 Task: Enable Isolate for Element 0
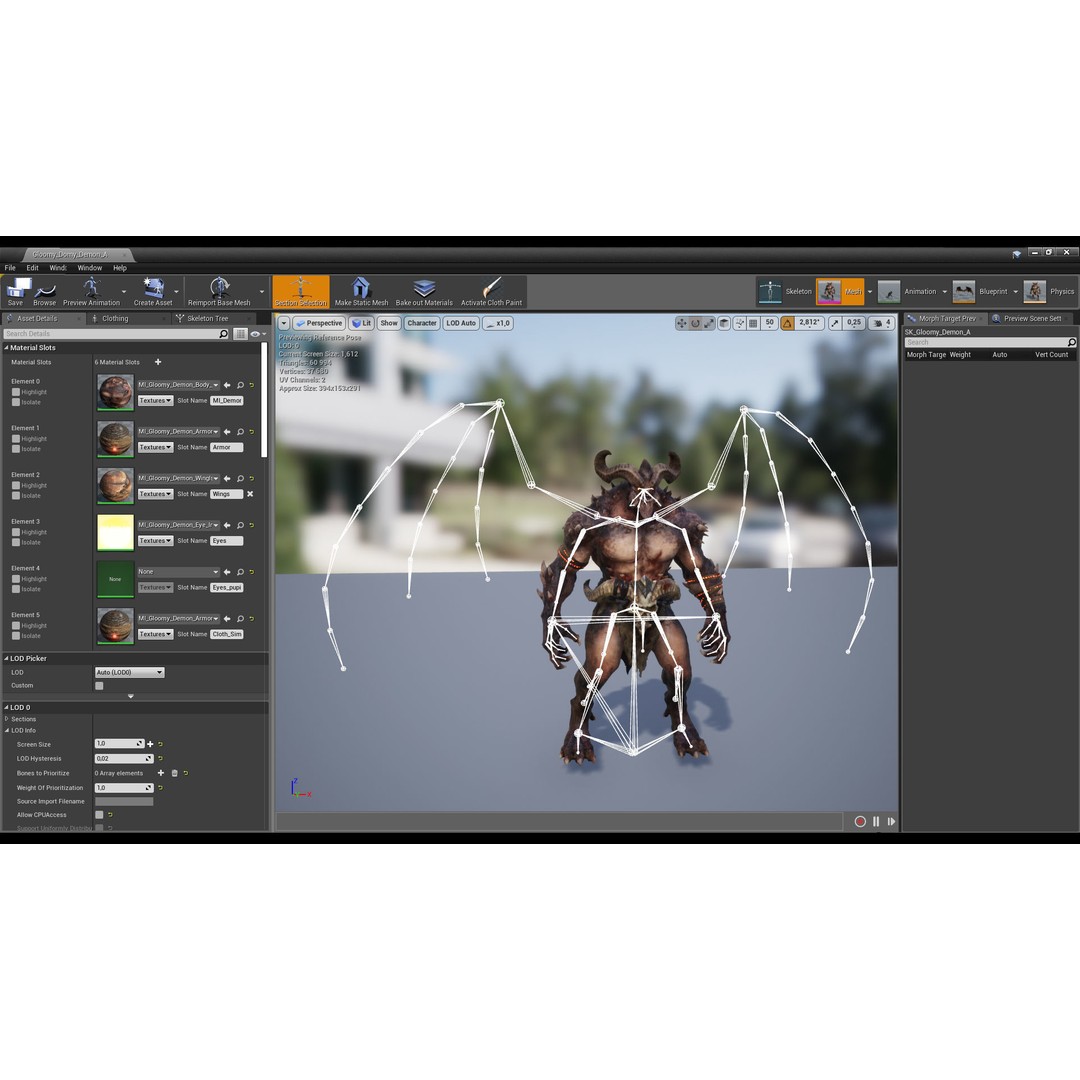[16, 402]
